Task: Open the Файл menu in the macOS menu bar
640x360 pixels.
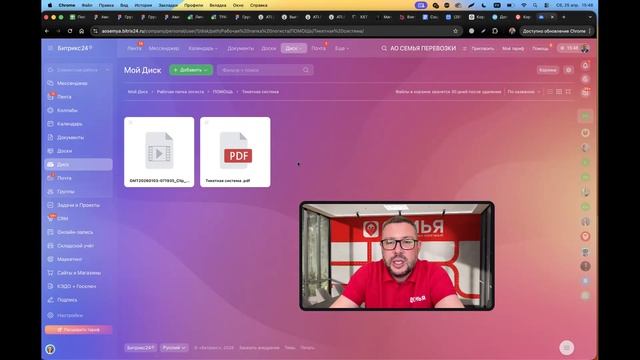Action: (x=87, y=5)
